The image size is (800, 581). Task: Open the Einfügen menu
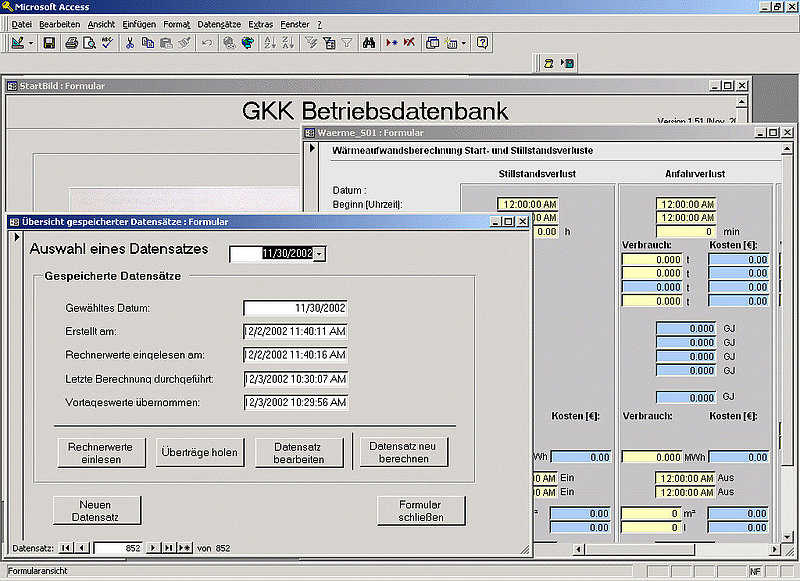click(139, 24)
